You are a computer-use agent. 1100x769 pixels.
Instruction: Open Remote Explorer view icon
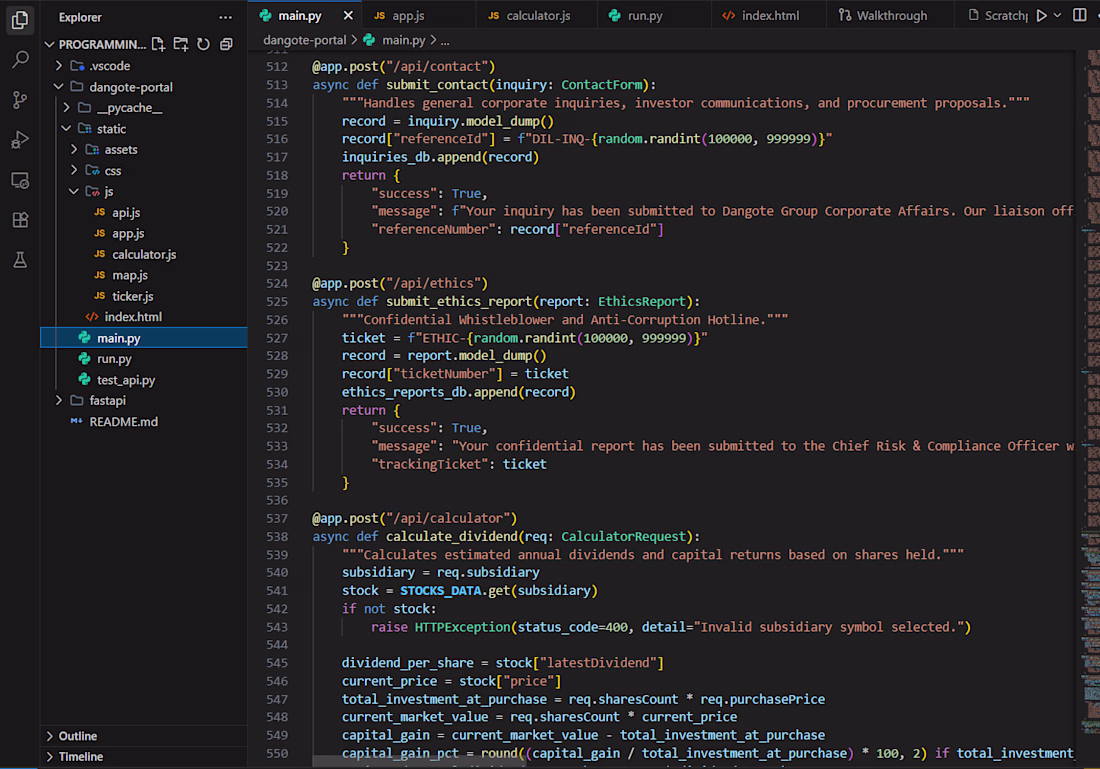pyautogui.click(x=20, y=180)
